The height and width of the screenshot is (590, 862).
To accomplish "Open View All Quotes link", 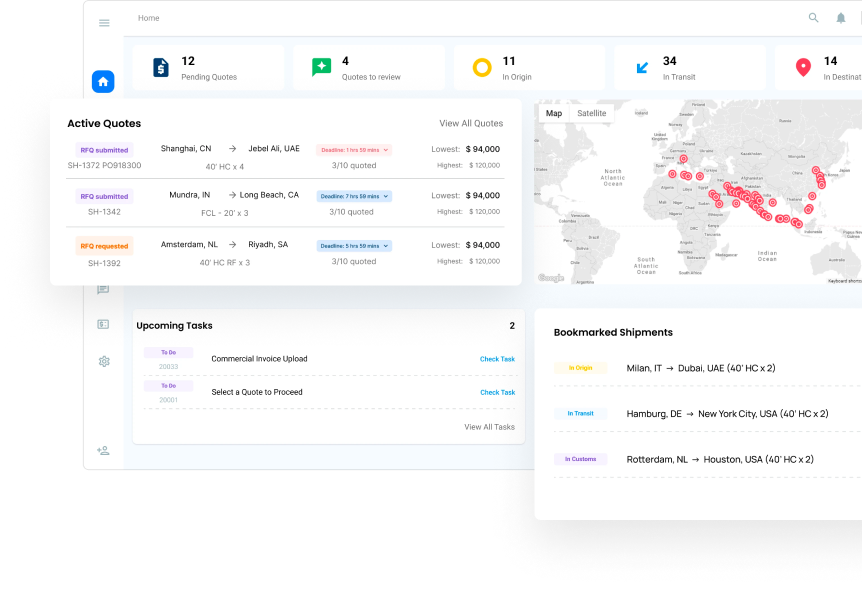I will coord(471,123).
